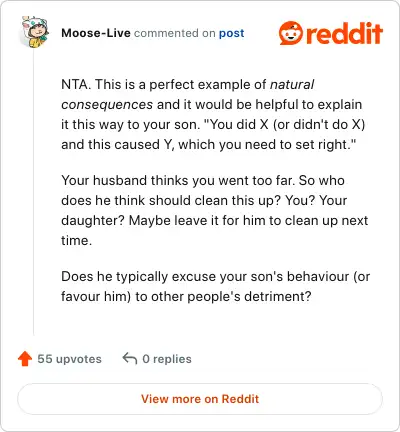Click the orange 'reddit' wordmark logo
Image resolution: width=400 pixels, height=432 pixels.
point(344,33)
